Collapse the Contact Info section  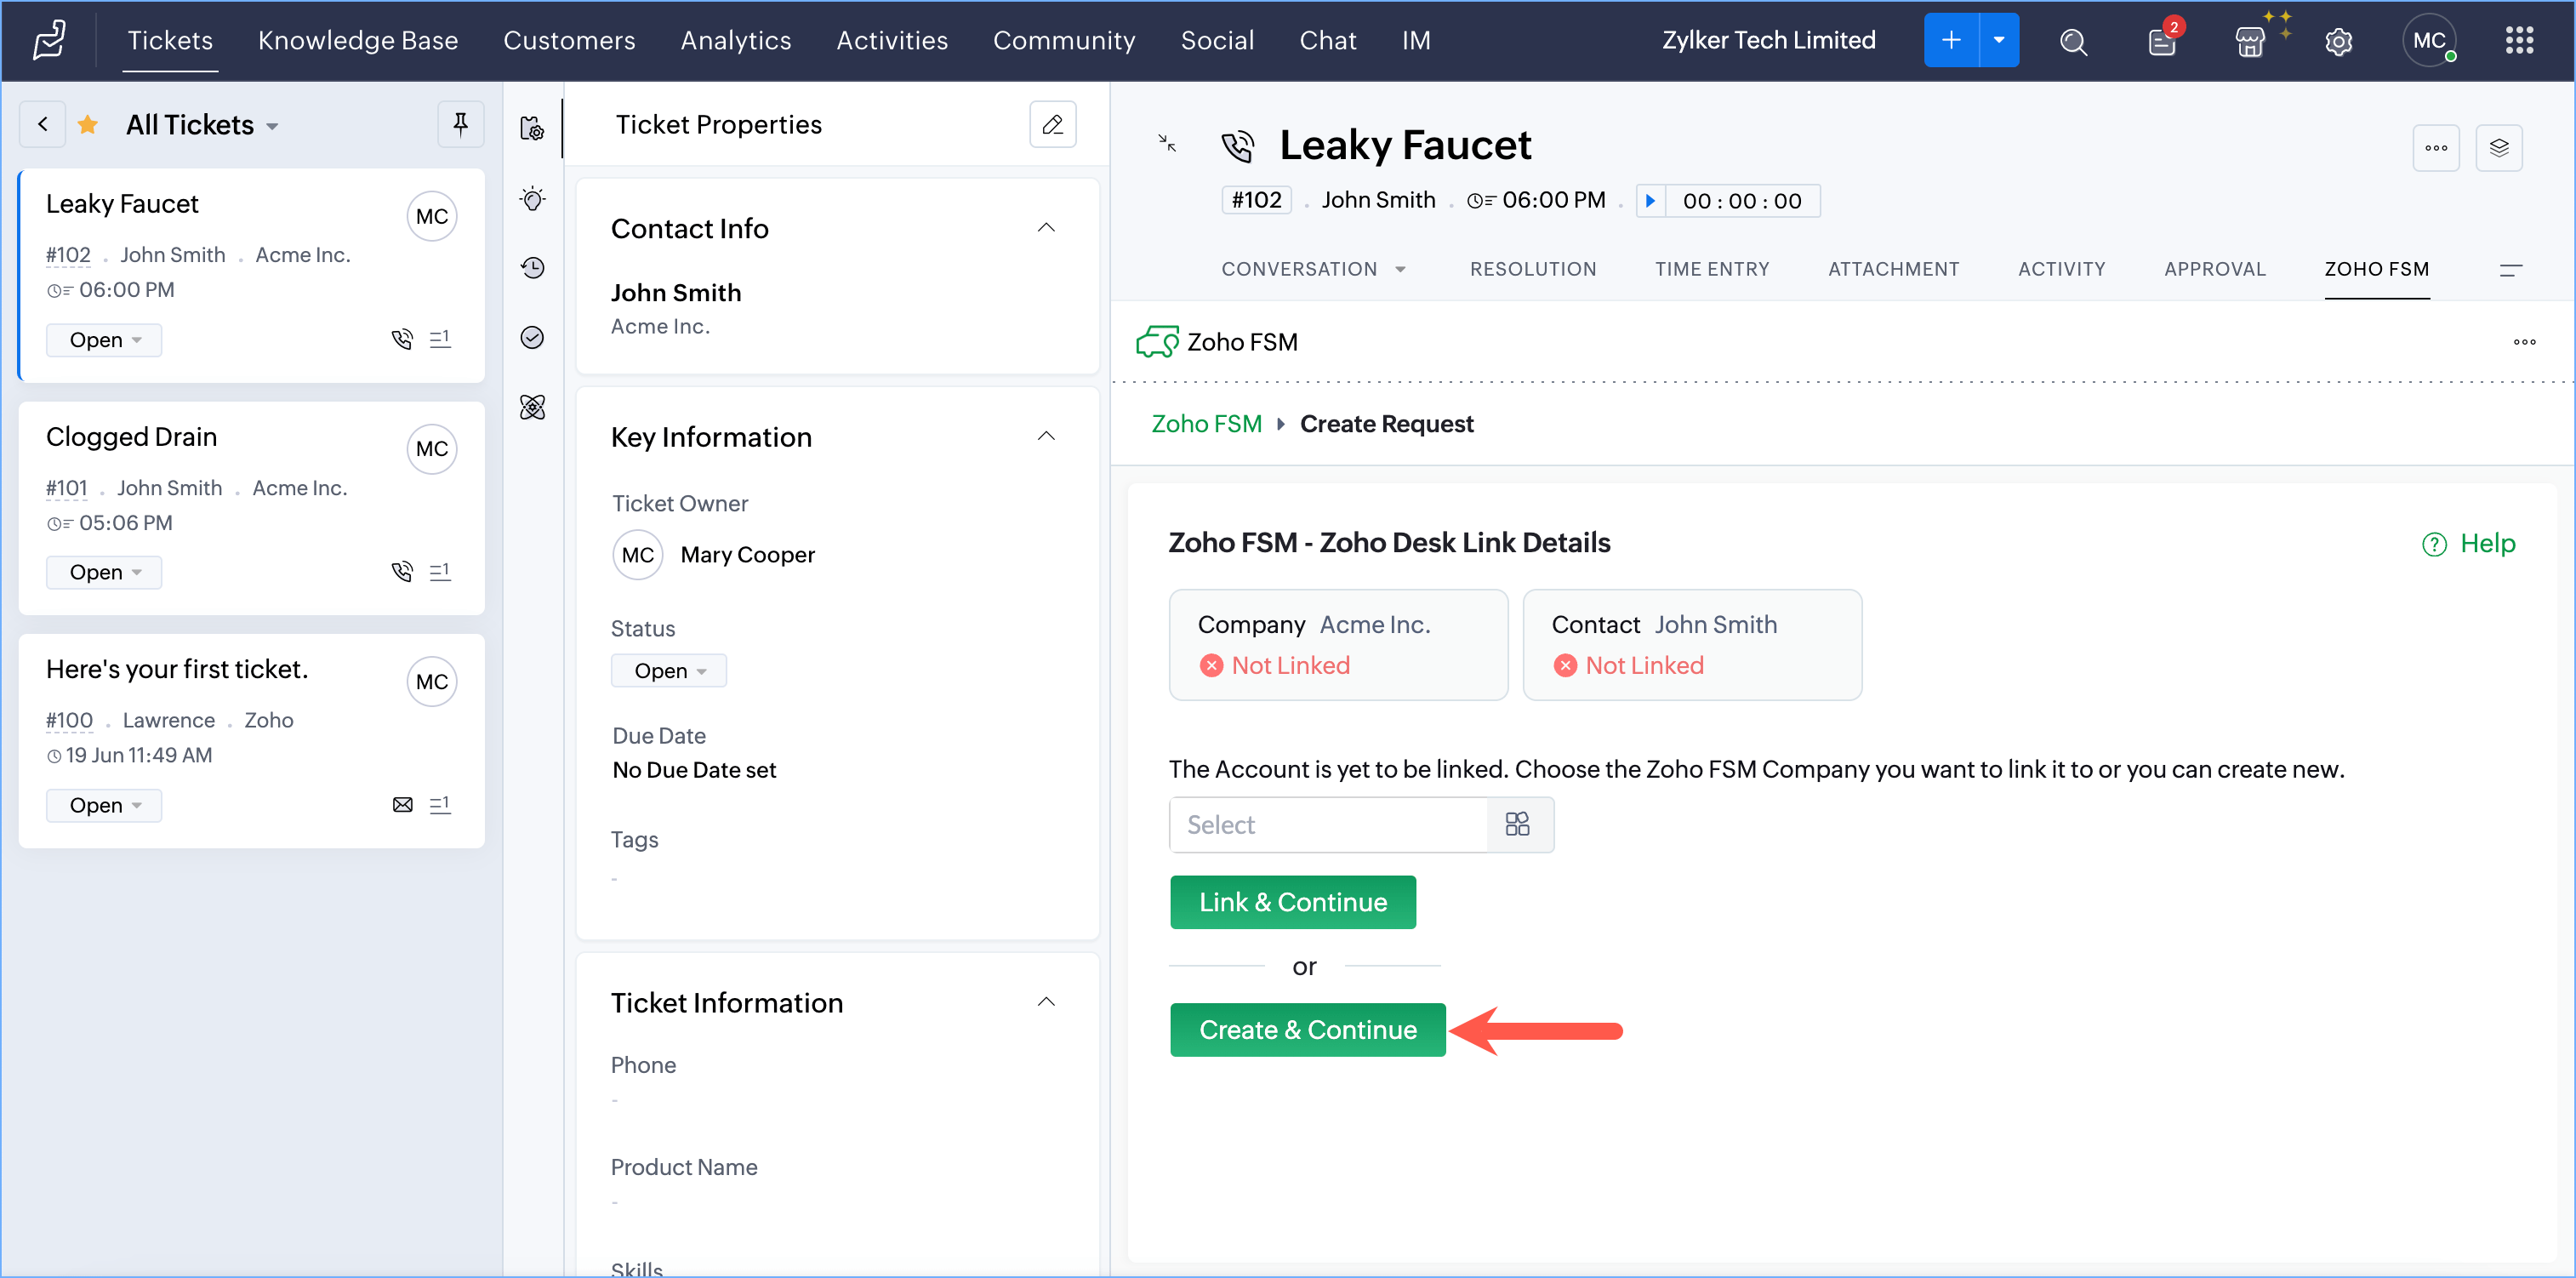click(x=1046, y=228)
